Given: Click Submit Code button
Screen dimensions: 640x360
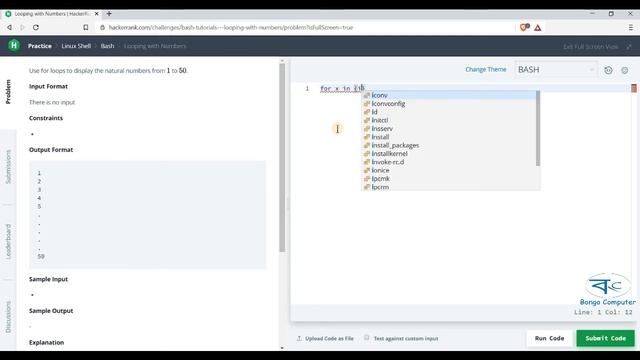Looking at the screenshot, I should (x=606, y=338).
